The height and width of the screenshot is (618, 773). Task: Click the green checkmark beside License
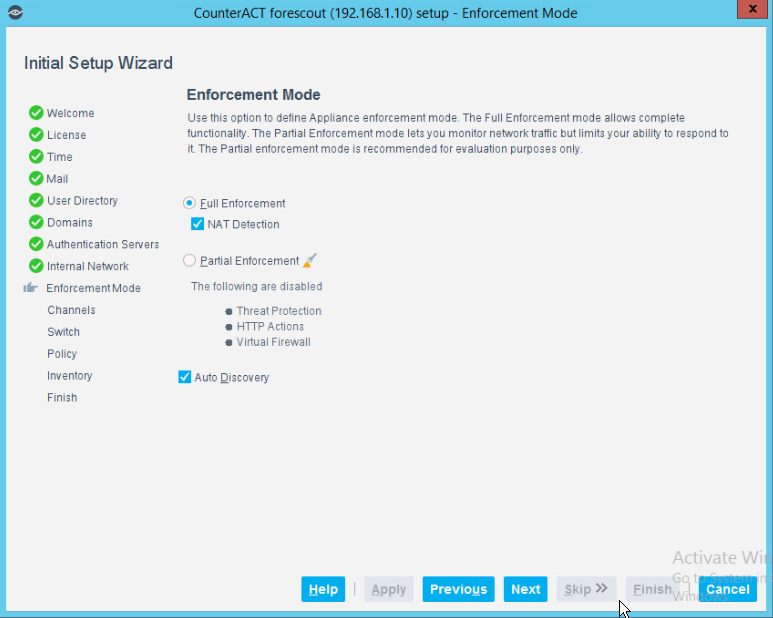click(36, 135)
